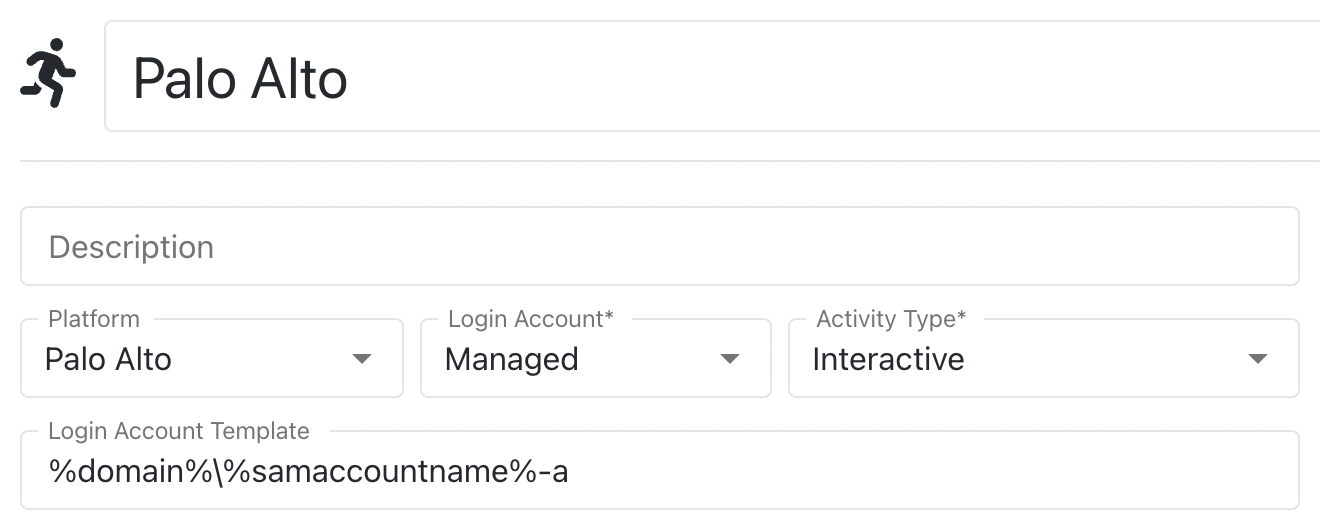Click after the -a suffix in template
1320x528 pixels.
pos(571,471)
